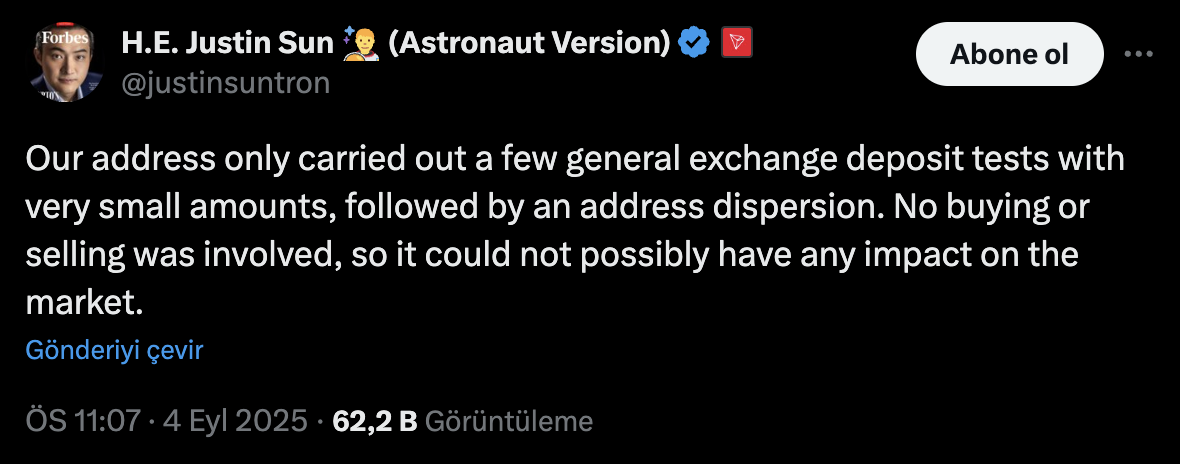Viewport: 1180px width, 464px height.
Task: Click the "Gönderiyi çevir" translate link
Action: coord(115,350)
